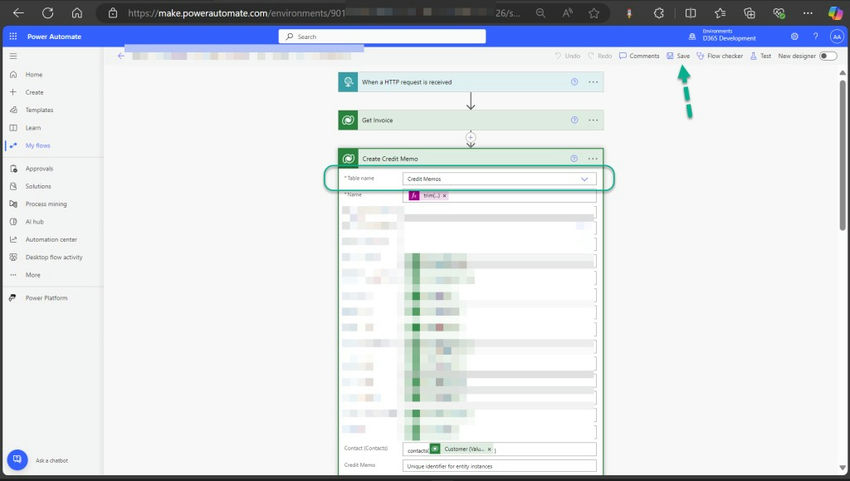
Task: Open Get Invoice ellipsis menu
Action: click(x=593, y=120)
